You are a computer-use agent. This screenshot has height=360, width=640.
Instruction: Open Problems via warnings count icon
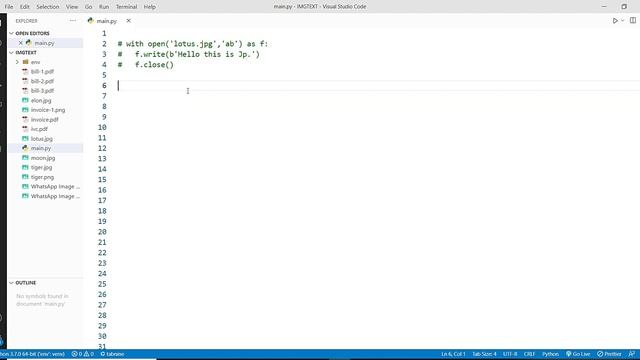[89, 354]
